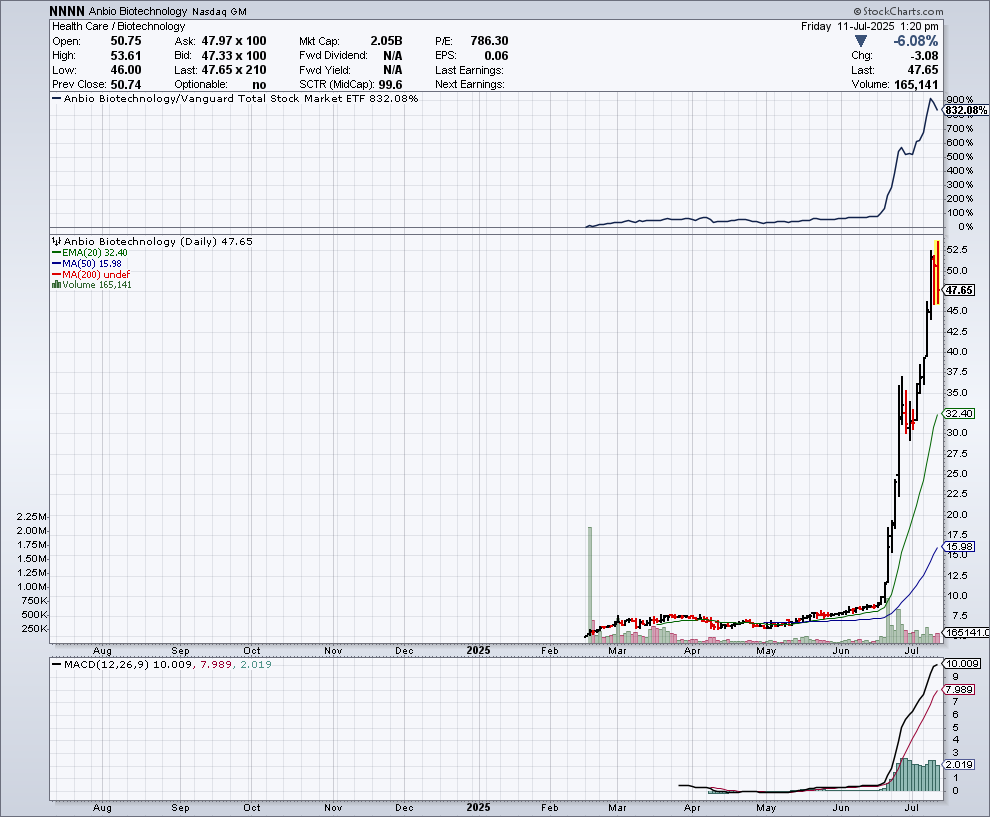Click the P/E value 786.30
Viewport: 990px width, 817px height.
tap(489, 41)
